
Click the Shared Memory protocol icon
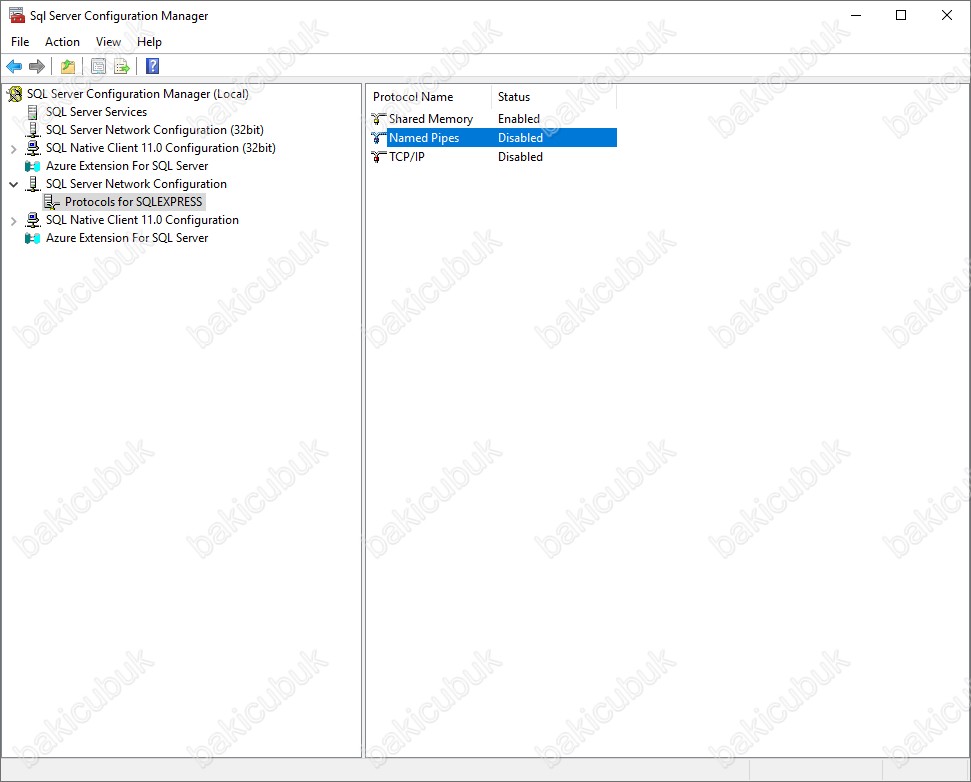tap(378, 119)
